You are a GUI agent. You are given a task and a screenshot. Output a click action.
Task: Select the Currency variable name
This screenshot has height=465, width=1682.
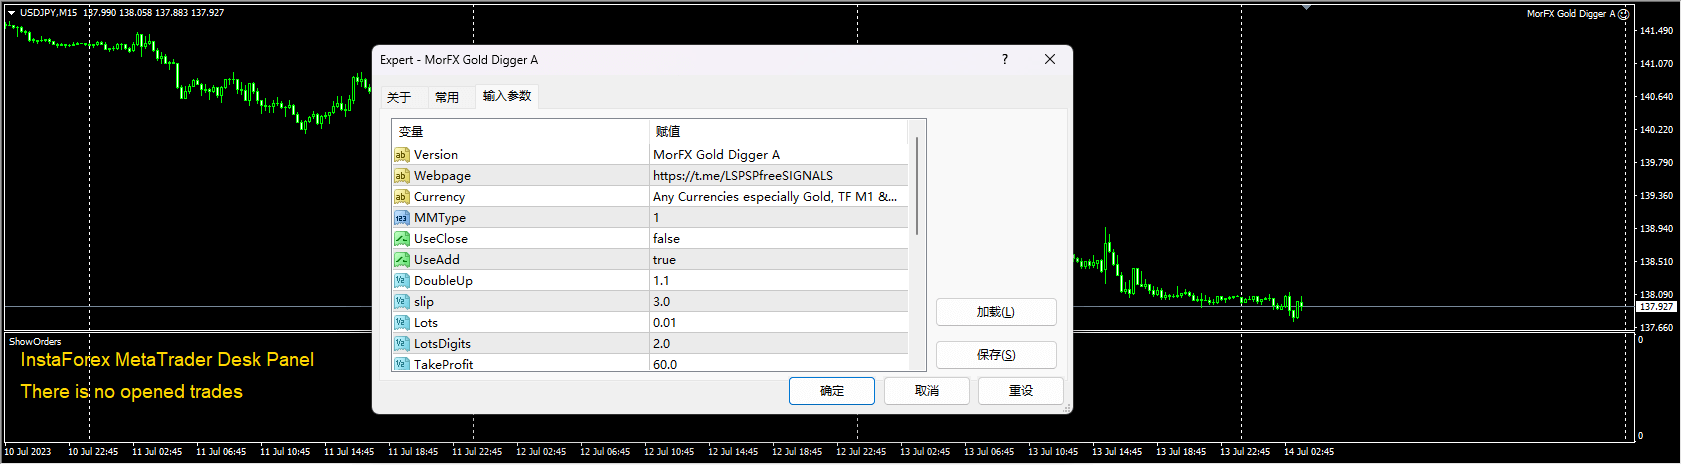(x=439, y=197)
